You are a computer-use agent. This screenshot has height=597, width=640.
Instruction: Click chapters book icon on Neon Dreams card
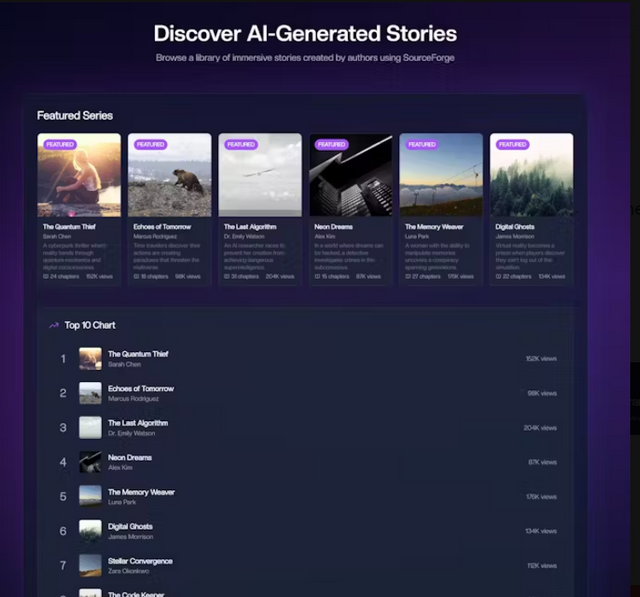pyautogui.click(x=317, y=277)
